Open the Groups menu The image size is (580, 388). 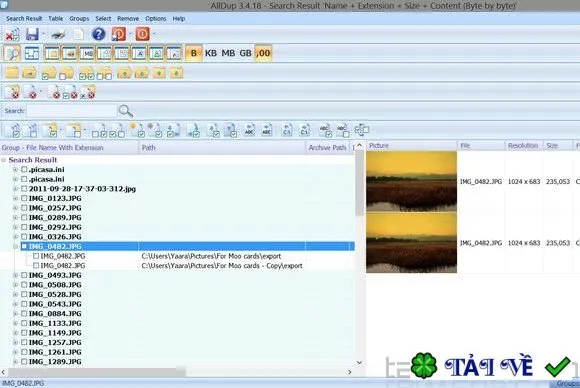[x=79, y=18]
